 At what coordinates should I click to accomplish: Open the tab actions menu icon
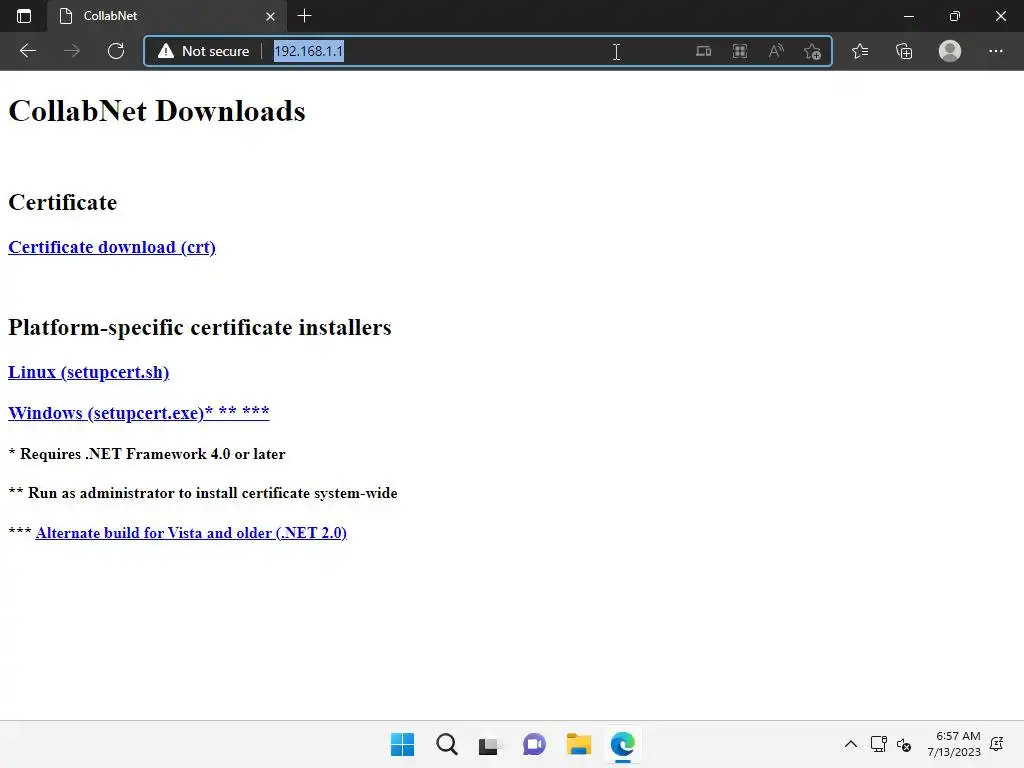[24, 16]
